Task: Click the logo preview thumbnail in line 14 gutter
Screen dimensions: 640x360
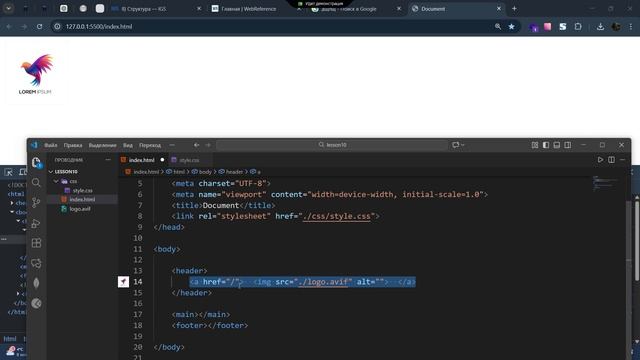Action: (x=124, y=282)
